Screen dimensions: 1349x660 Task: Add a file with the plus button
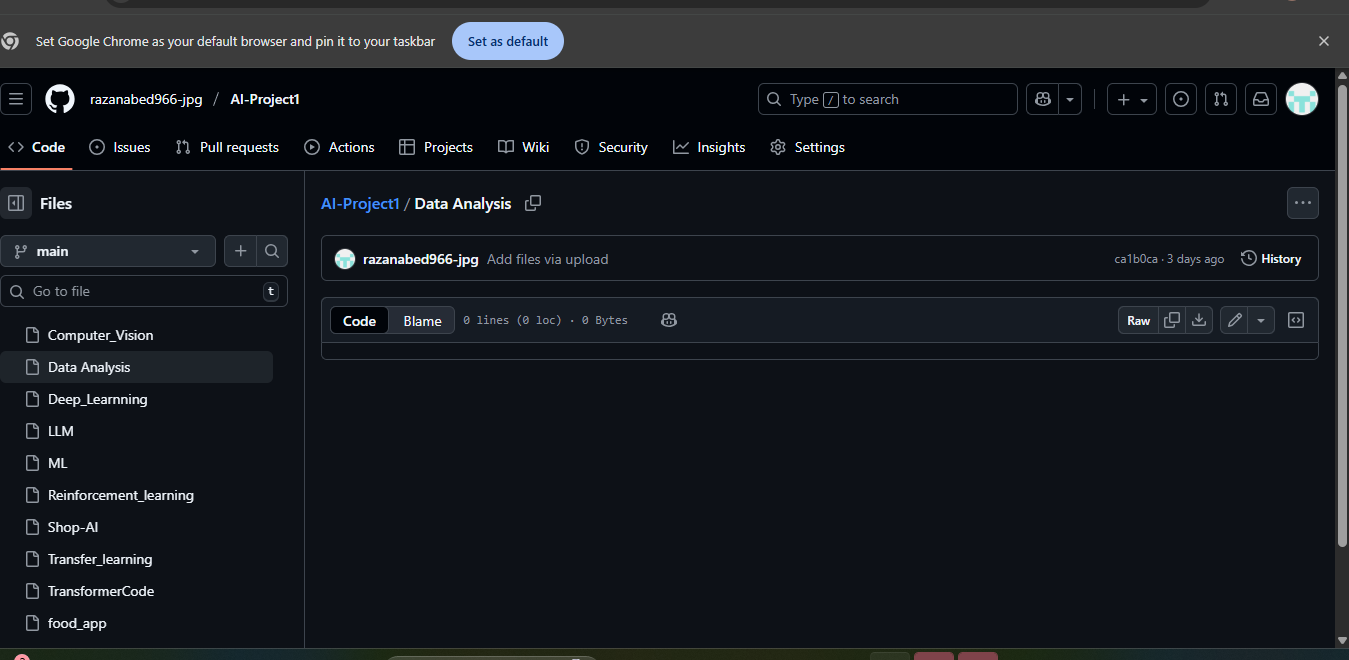[240, 251]
